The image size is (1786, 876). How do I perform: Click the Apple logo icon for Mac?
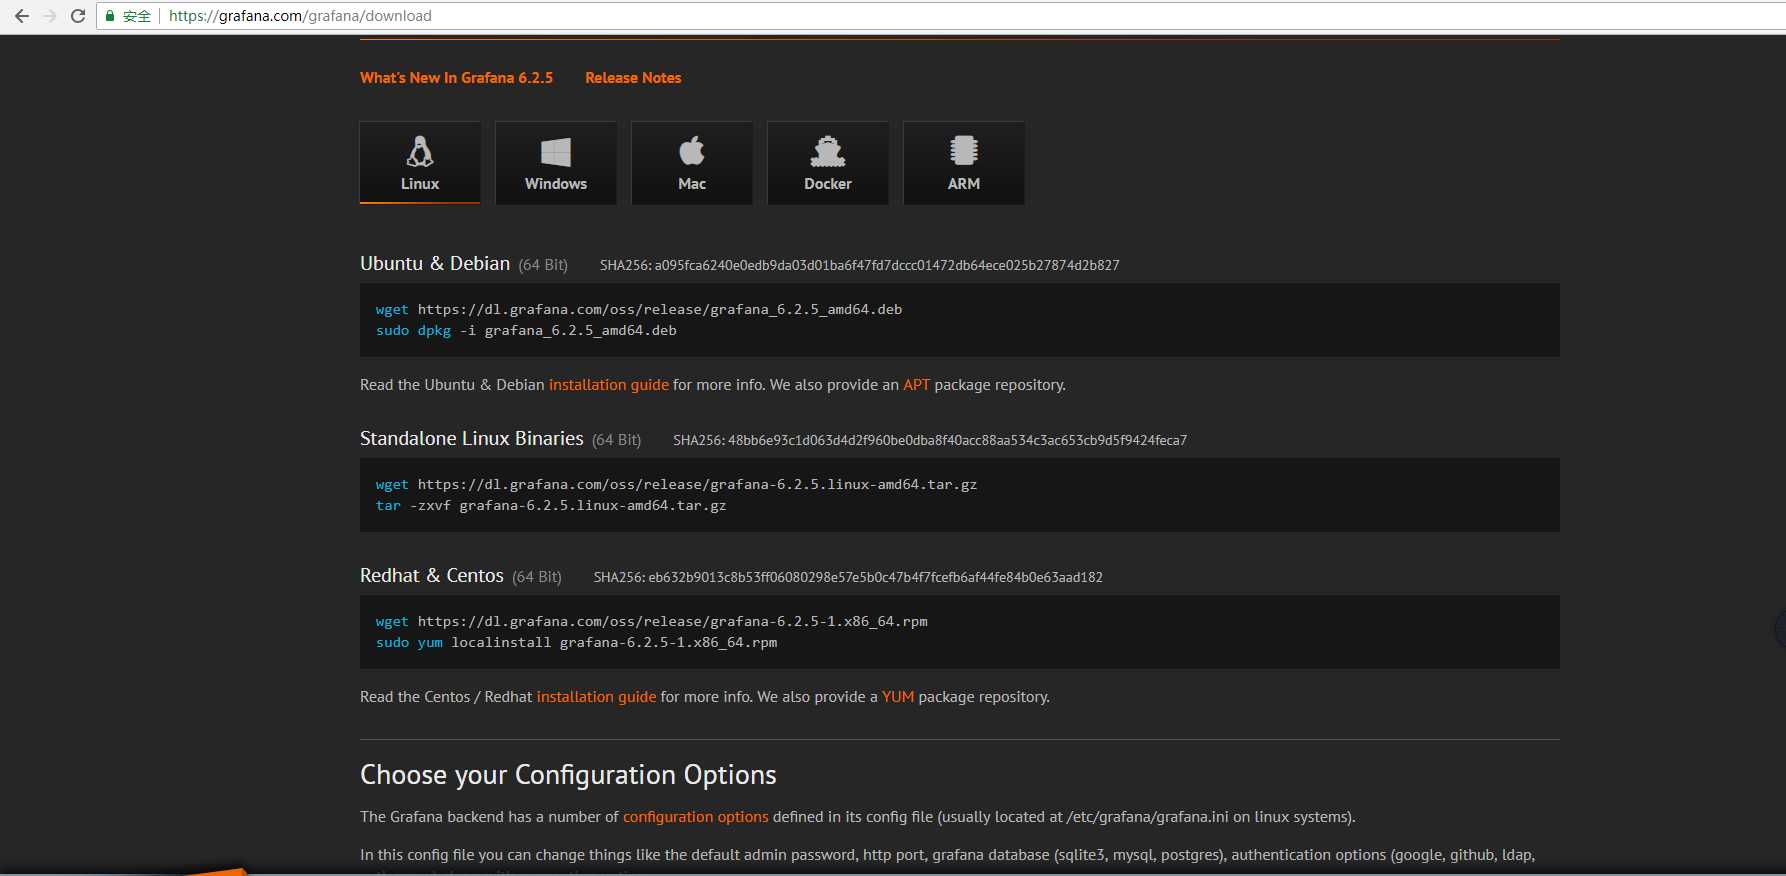[692, 151]
